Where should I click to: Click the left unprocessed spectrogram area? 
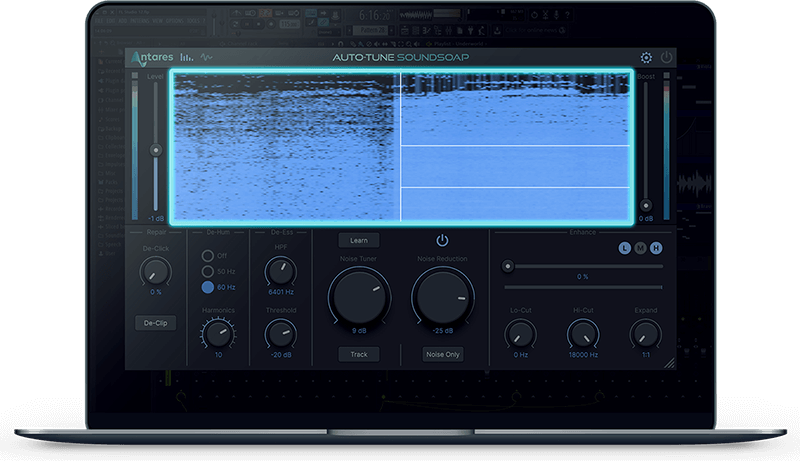tap(286, 147)
